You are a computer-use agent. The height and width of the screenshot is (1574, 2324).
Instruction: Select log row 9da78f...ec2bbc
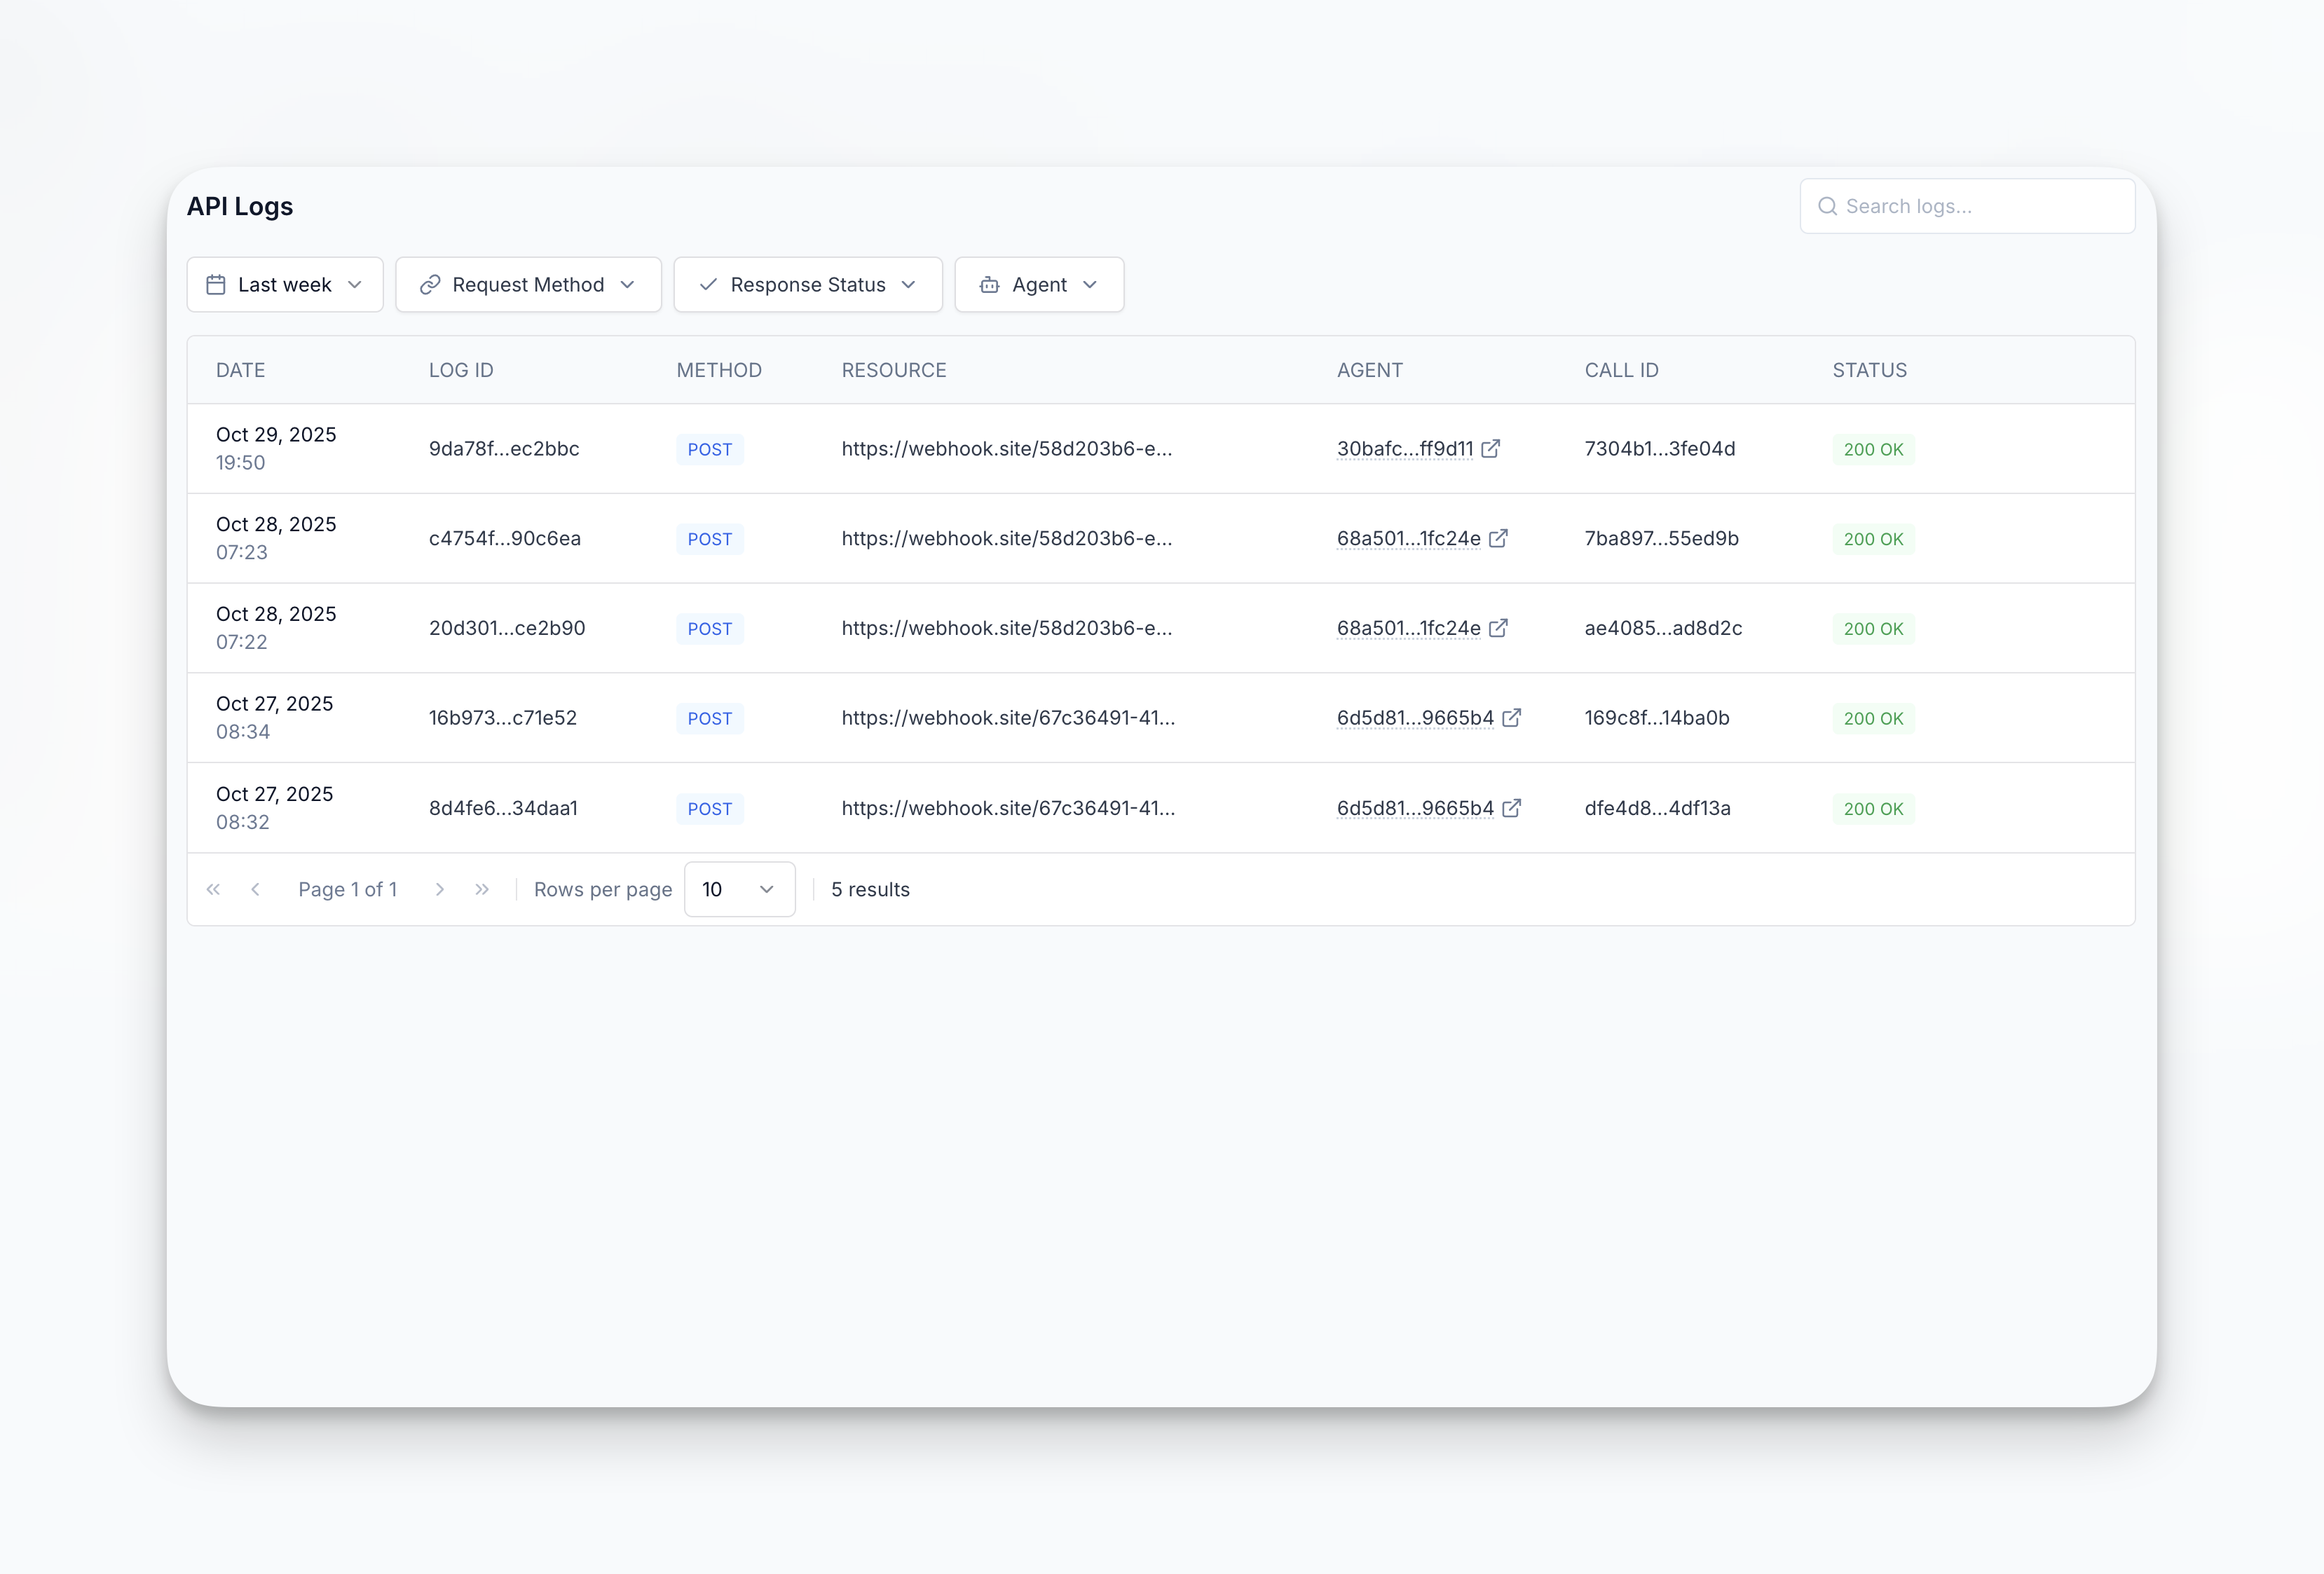point(504,449)
